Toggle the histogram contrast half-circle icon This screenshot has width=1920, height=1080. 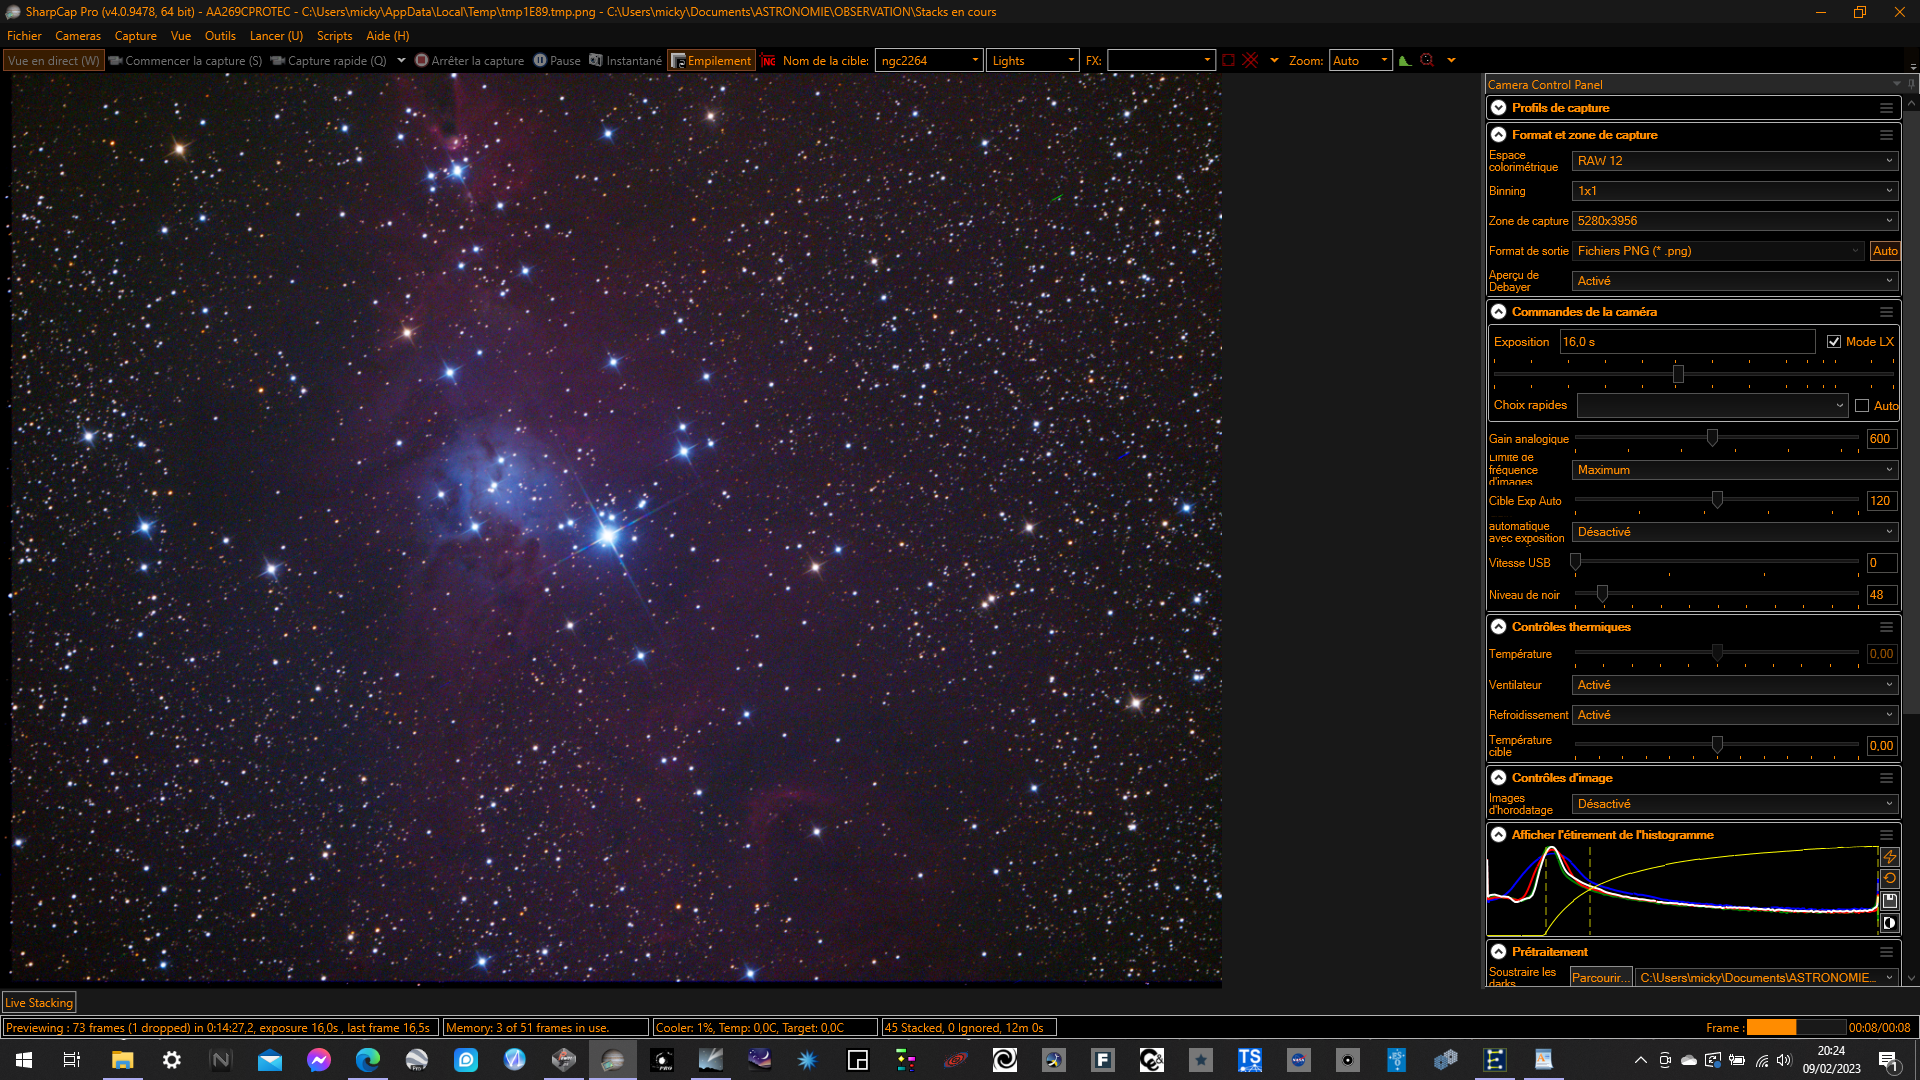coord(1889,923)
